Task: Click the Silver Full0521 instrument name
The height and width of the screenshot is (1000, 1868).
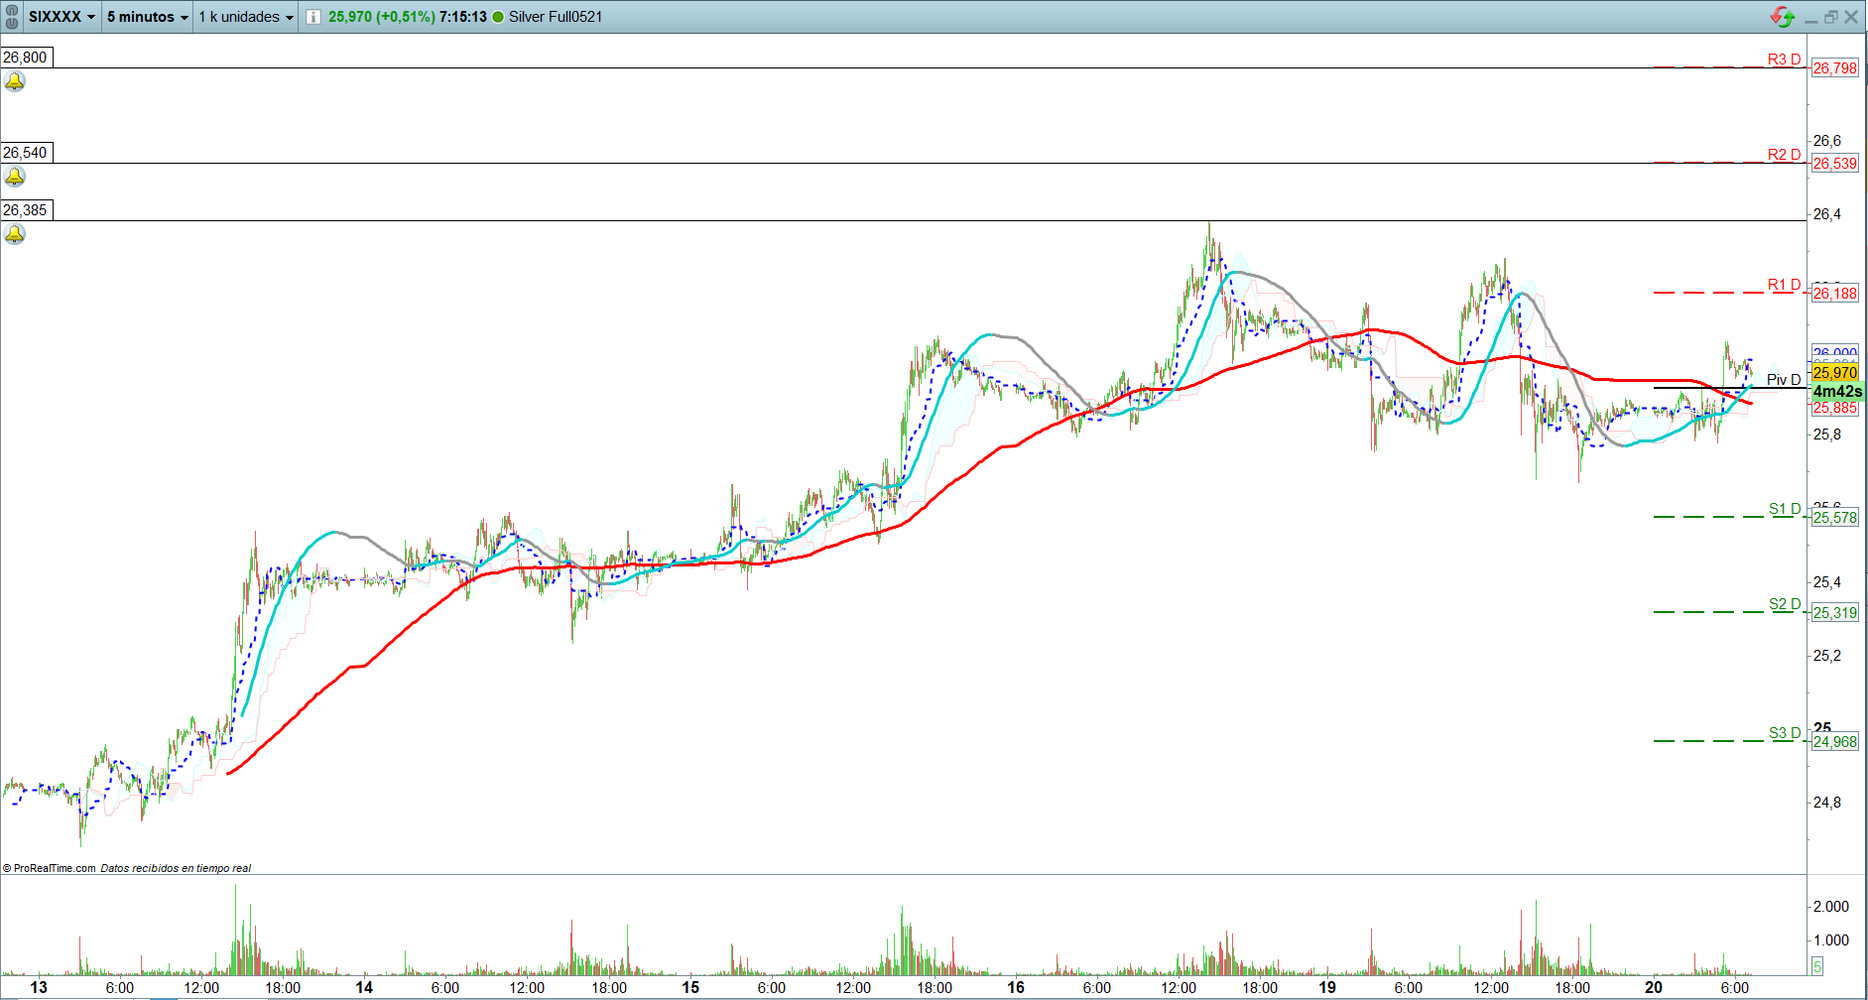Action: (x=556, y=17)
